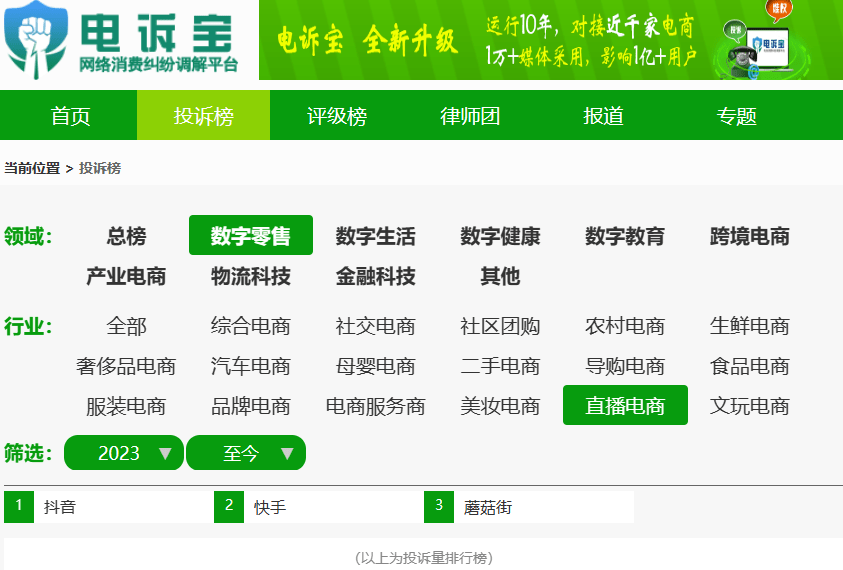This screenshot has width=843, height=570.
Task: Filter by 生鲜电商 industry
Action: [749, 326]
